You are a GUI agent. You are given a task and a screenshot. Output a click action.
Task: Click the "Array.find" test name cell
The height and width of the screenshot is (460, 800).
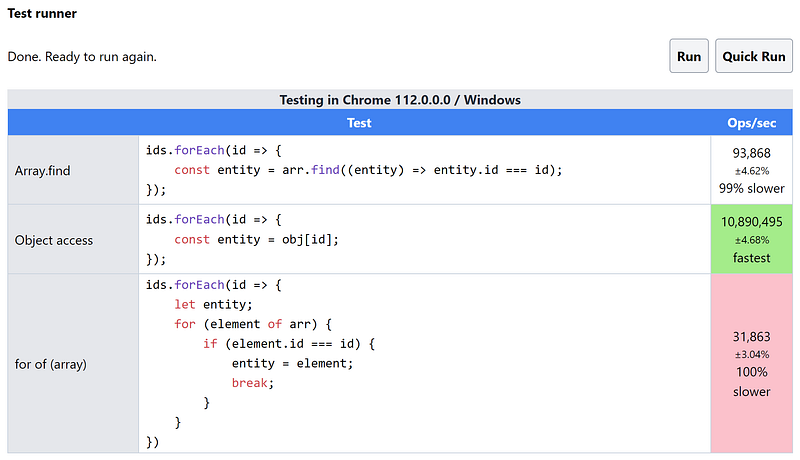(73, 170)
